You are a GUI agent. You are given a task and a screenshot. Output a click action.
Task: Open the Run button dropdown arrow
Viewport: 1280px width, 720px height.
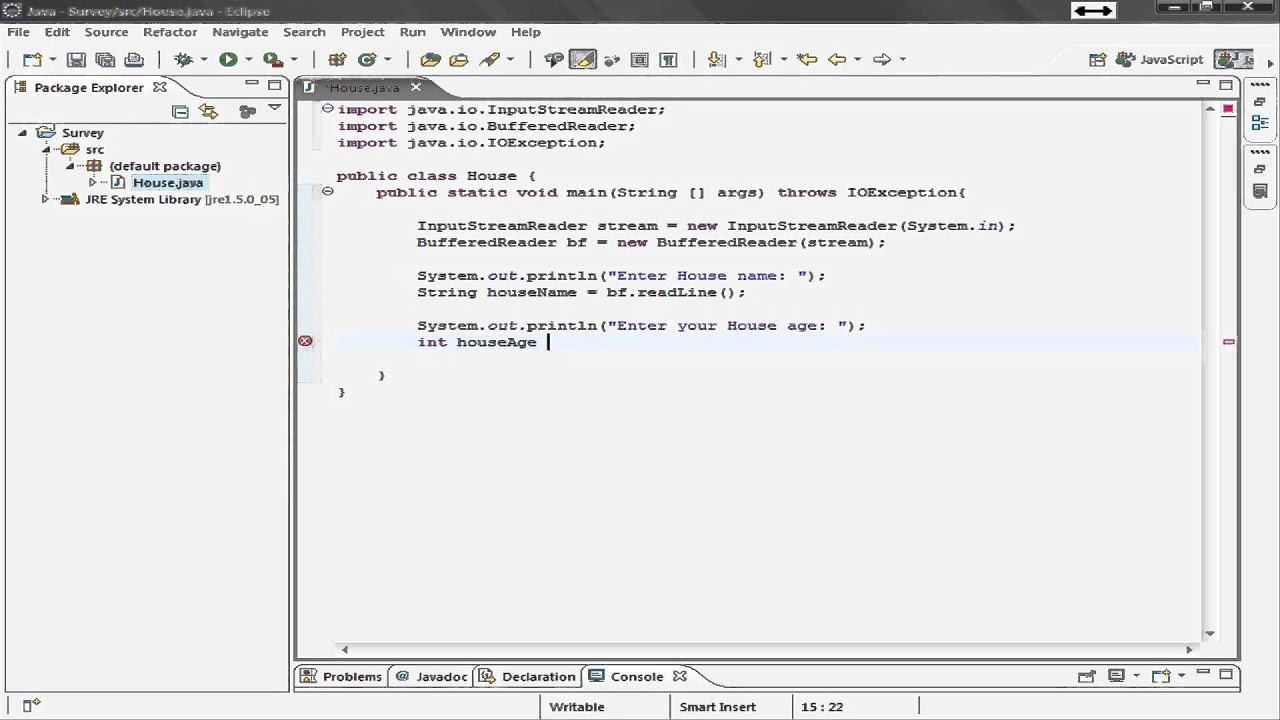(248, 60)
